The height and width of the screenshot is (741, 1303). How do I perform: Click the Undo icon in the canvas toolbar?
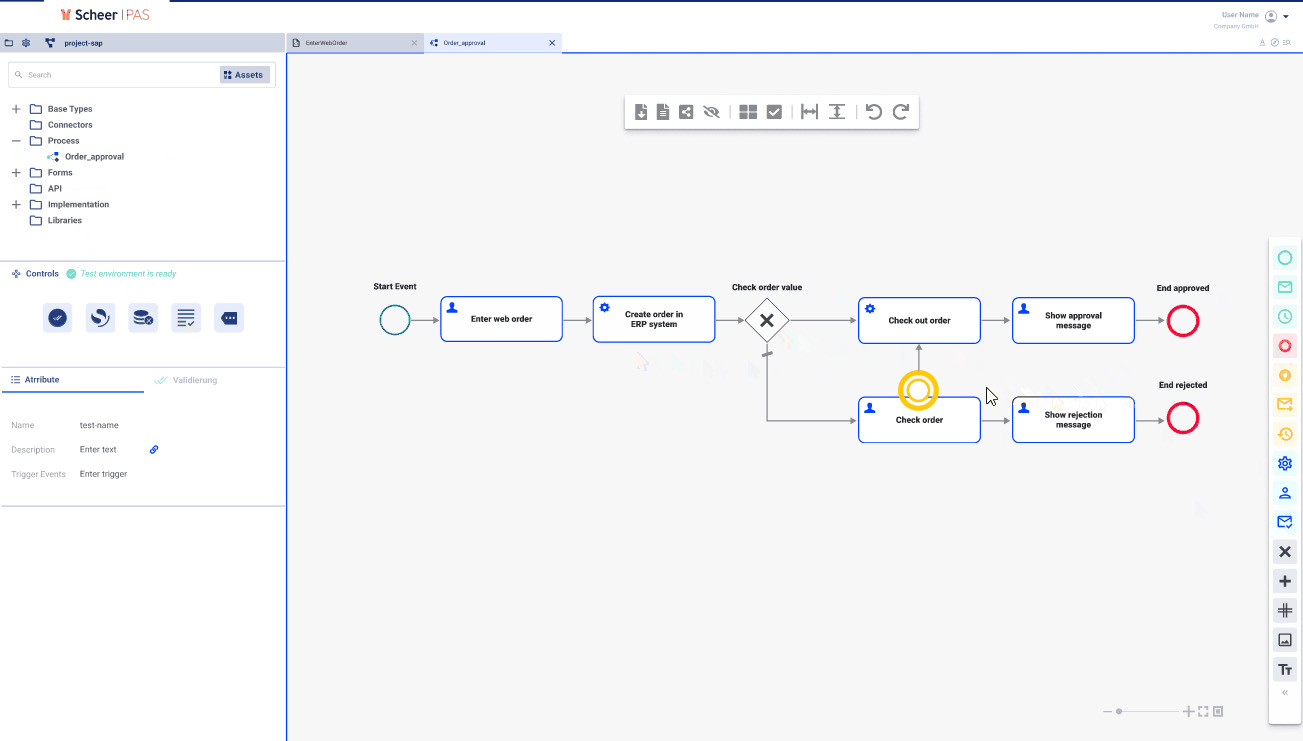point(874,112)
